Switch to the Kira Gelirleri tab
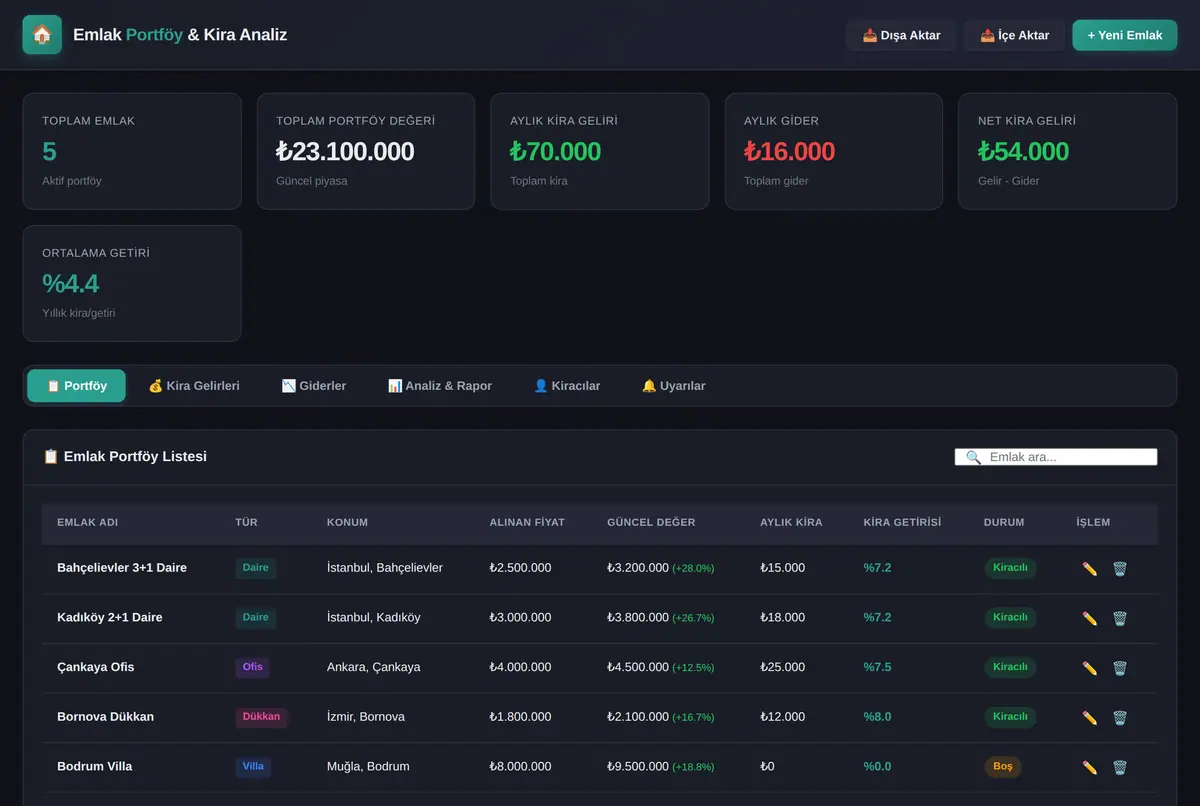 [194, 386]
